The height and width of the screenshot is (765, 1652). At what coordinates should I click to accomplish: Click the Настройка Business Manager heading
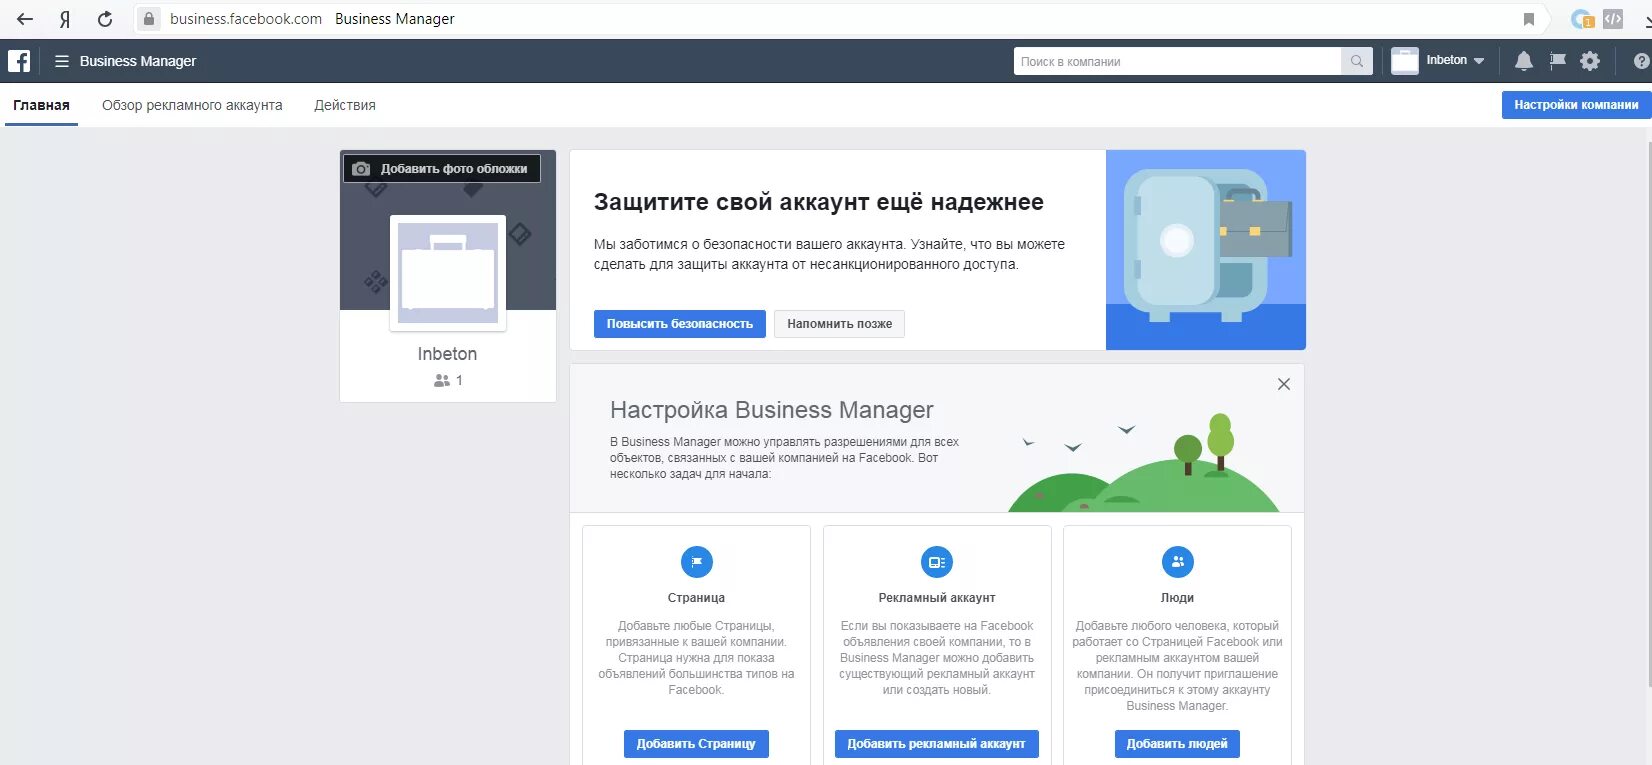[x=772, y=410]
